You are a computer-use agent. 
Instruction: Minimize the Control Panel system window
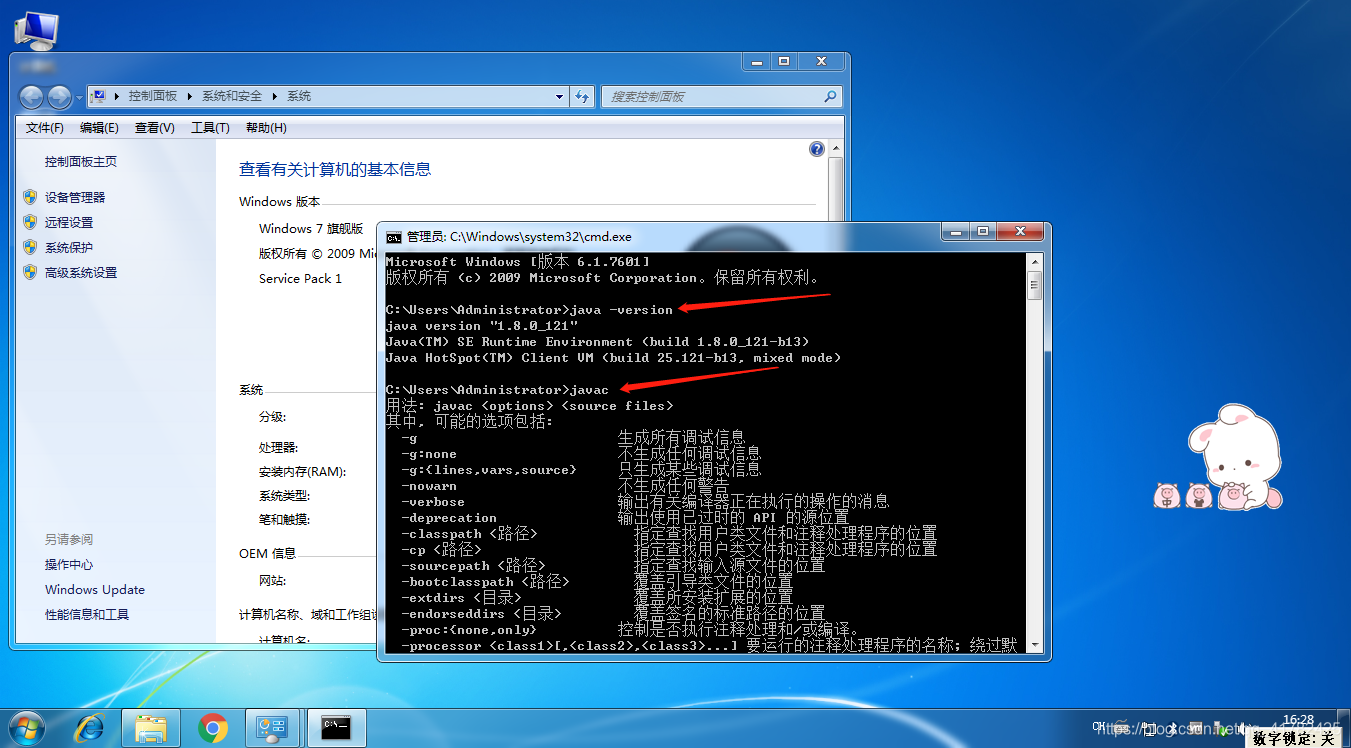tap(758, 61)
